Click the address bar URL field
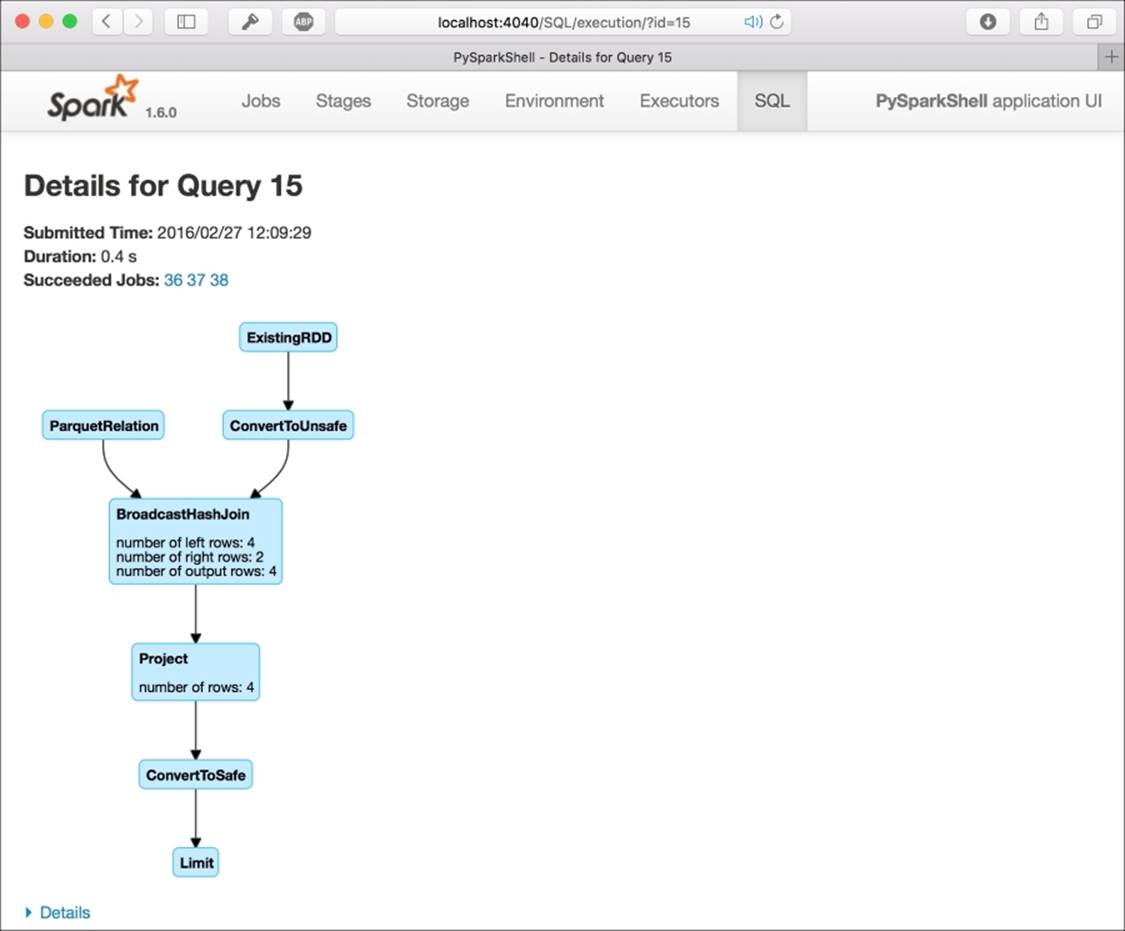The width and height of the screenshot is (1125, 931). tap(562, 20)
